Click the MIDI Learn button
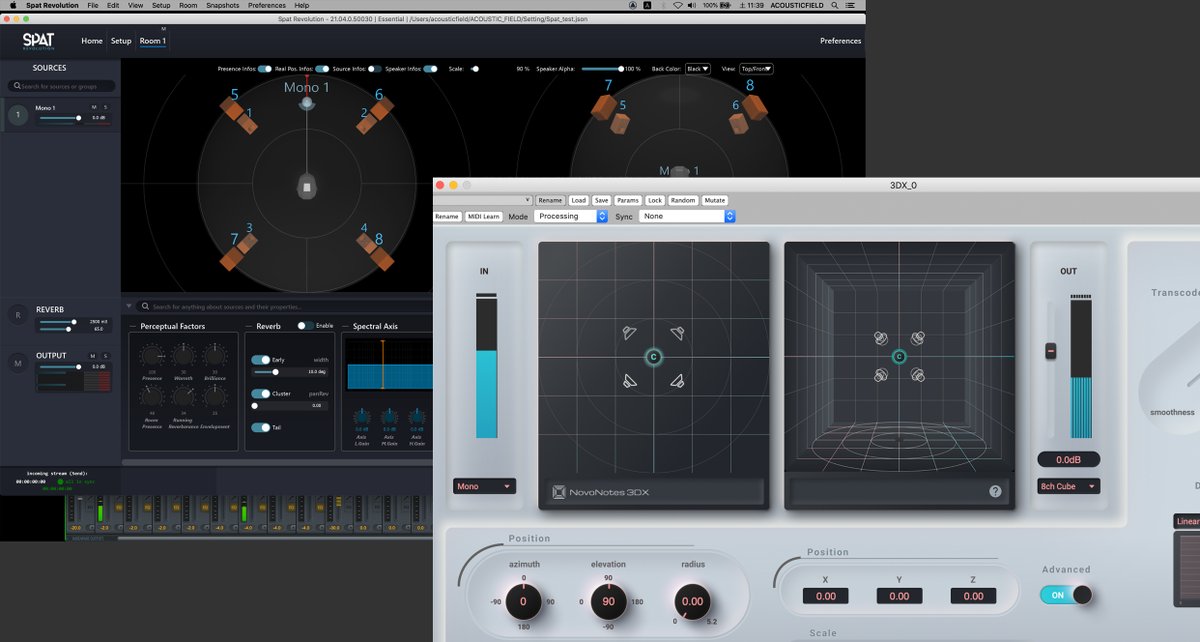This screenshot has height=642, width=1200. (483, 216)
